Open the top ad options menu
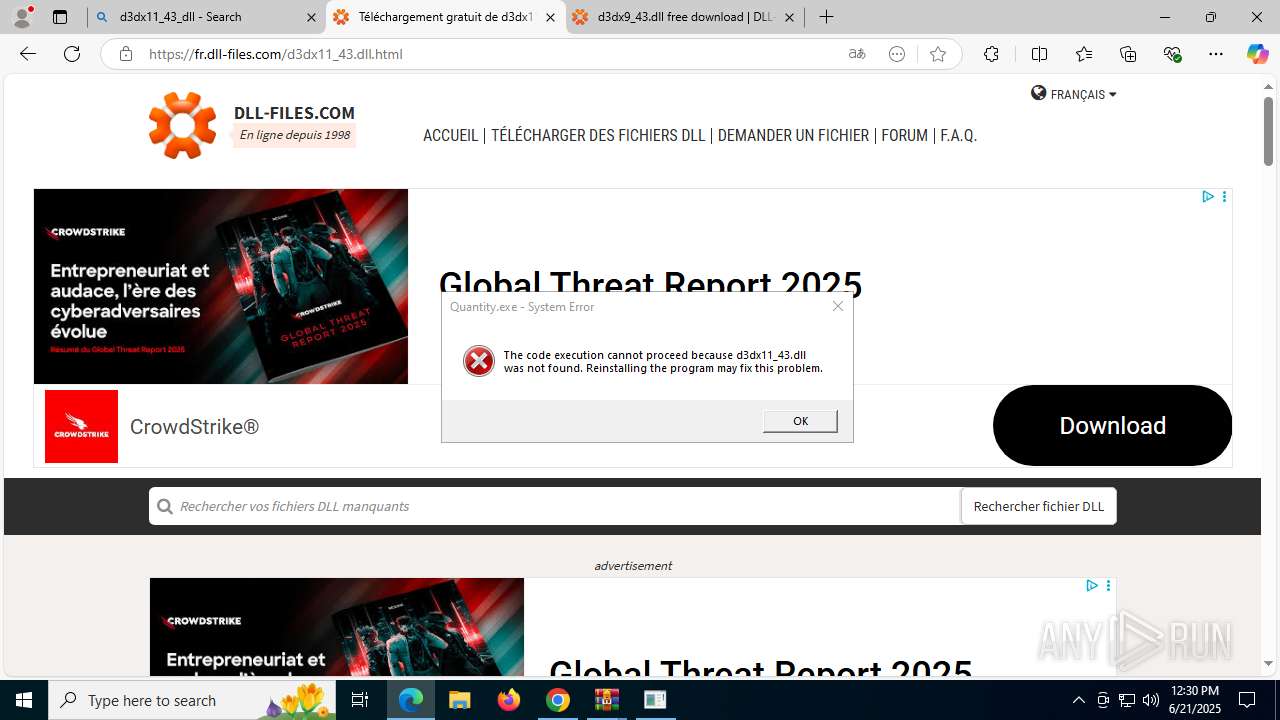This screenshot has height=720, width=1280. 1224,197
